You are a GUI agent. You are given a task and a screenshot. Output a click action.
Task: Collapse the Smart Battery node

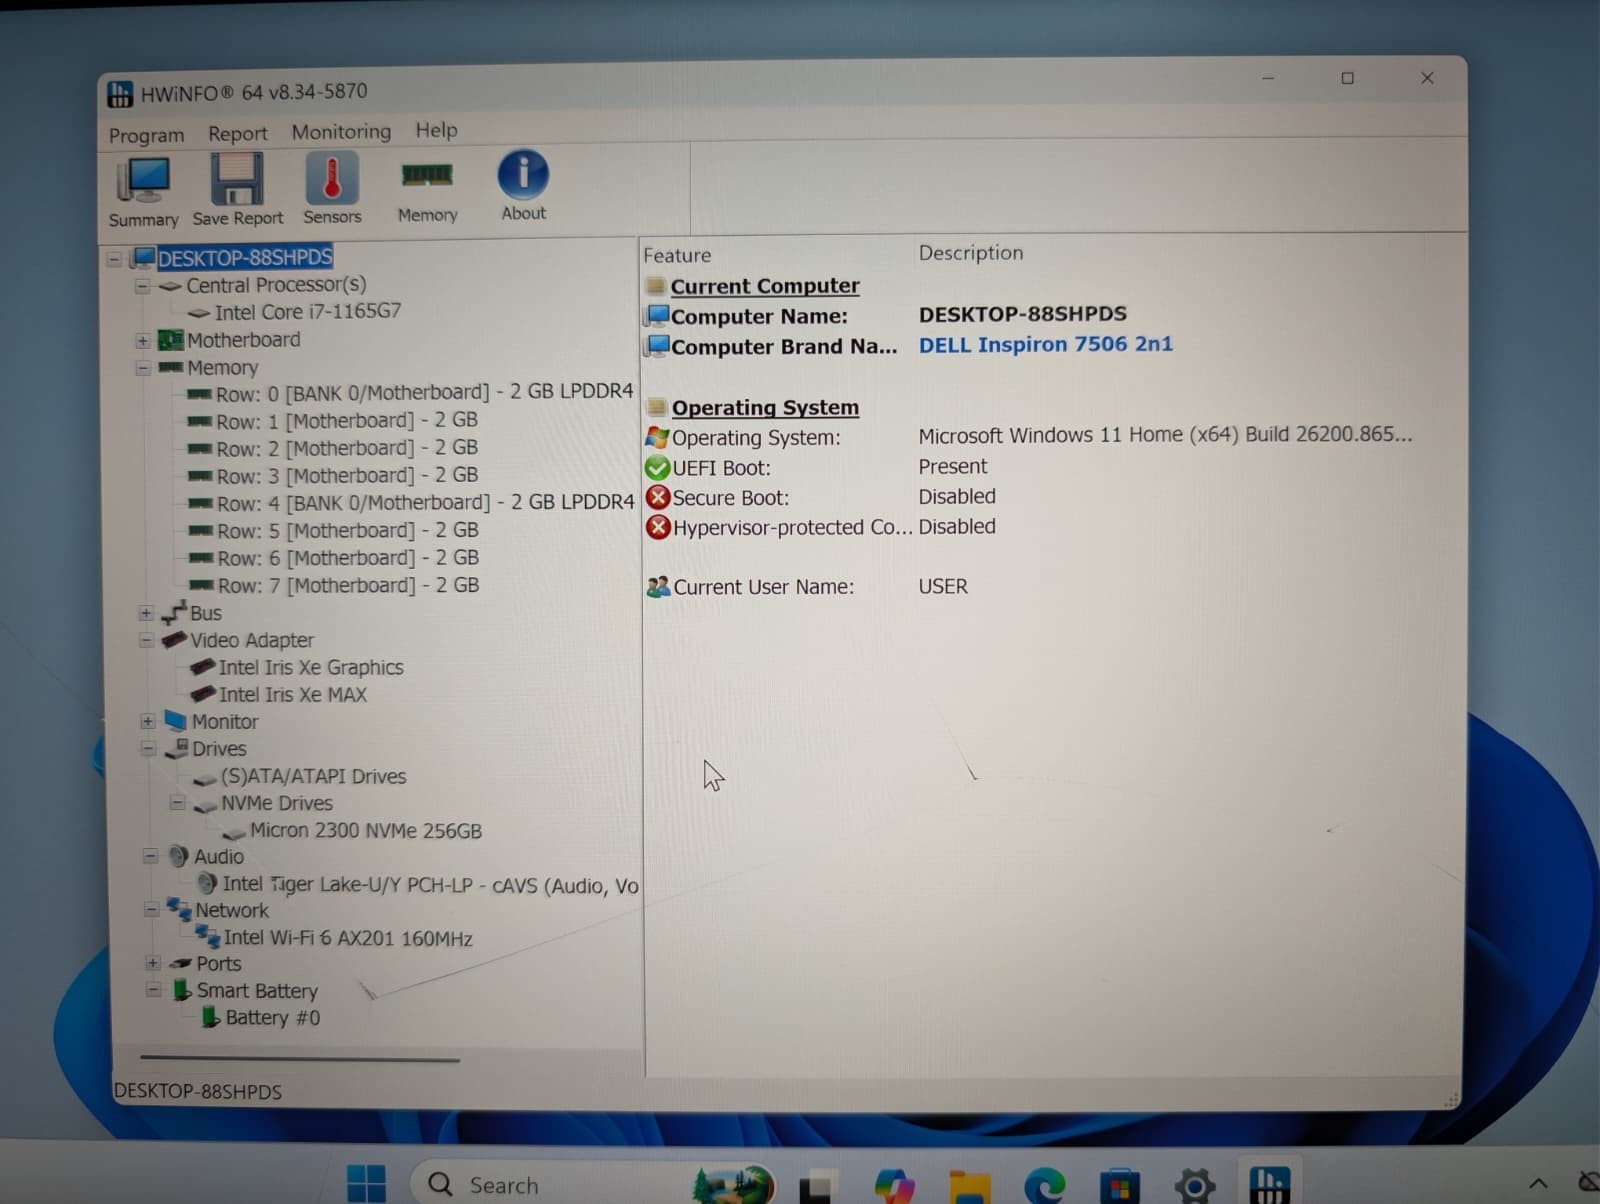[x=153, y=990]
